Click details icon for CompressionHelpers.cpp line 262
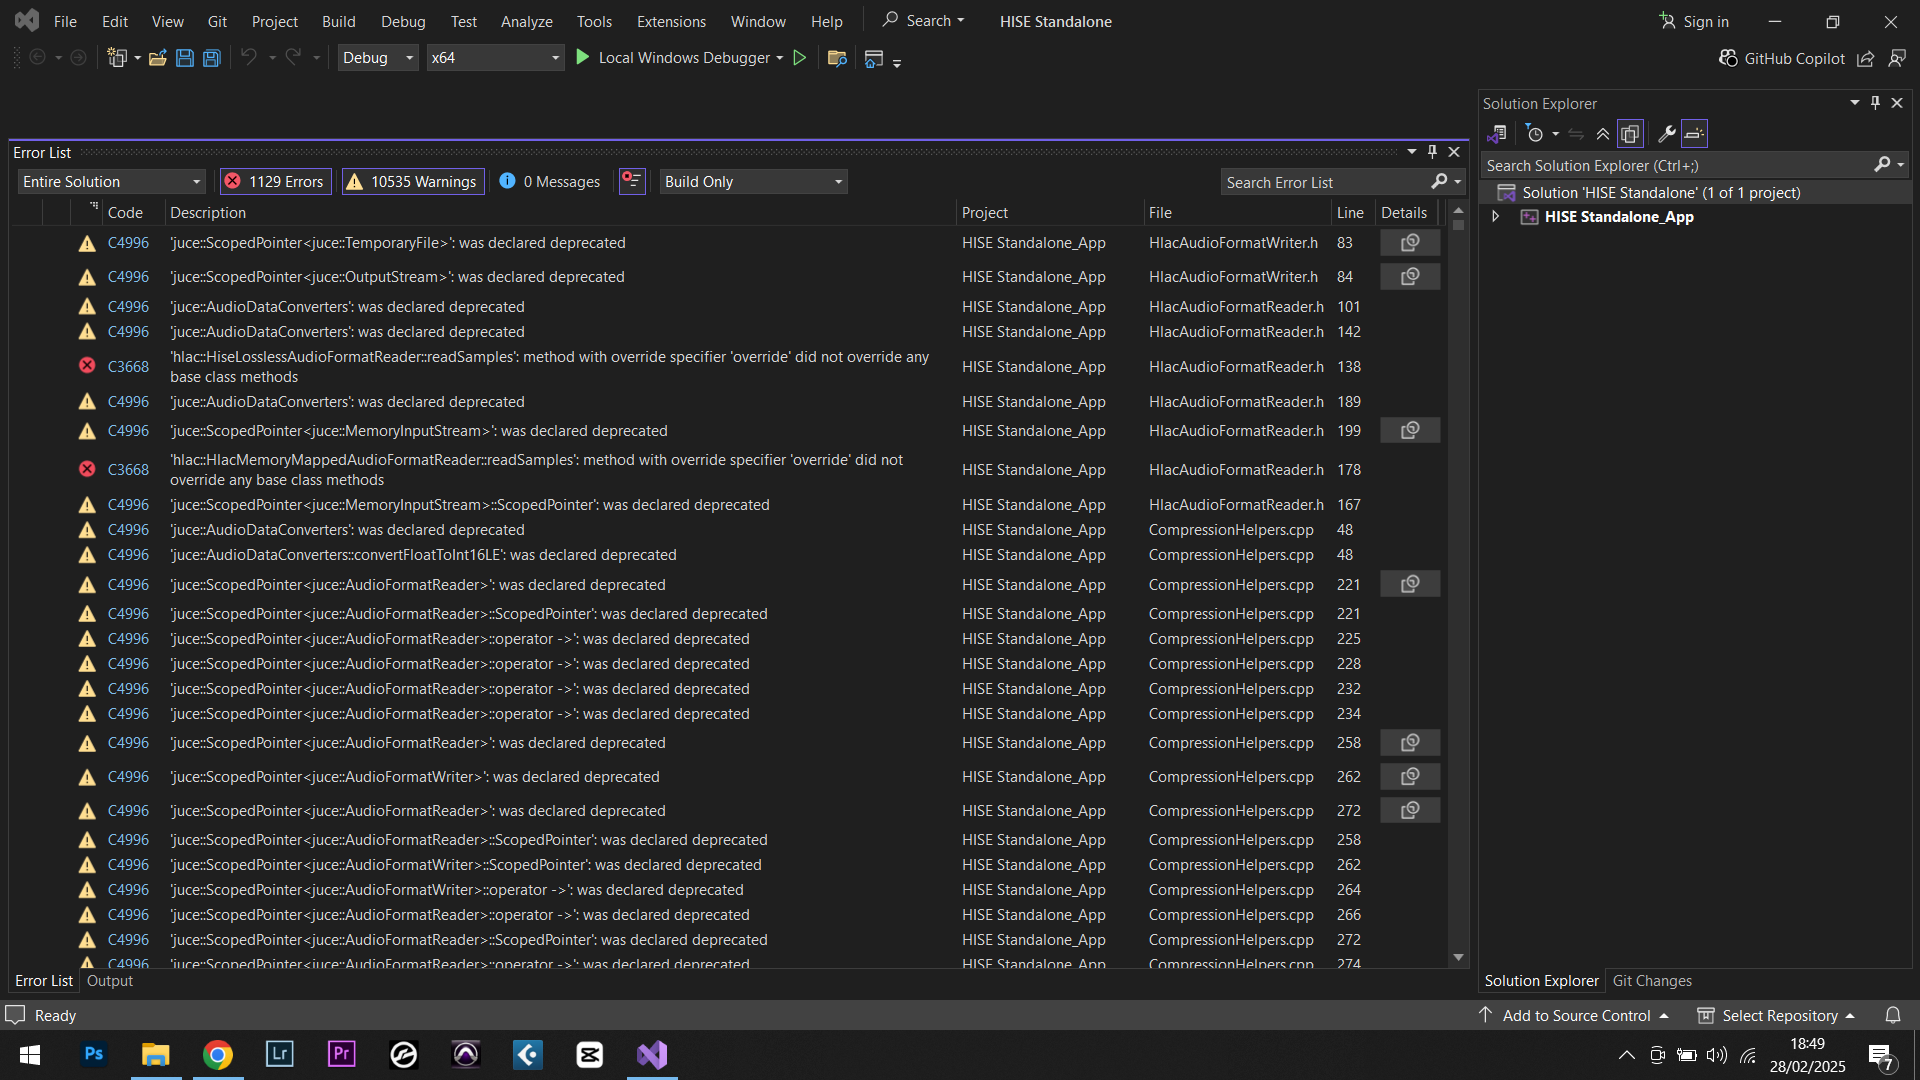Viewport: 1920px width, 1080px height. click(x=1410, y=777)
